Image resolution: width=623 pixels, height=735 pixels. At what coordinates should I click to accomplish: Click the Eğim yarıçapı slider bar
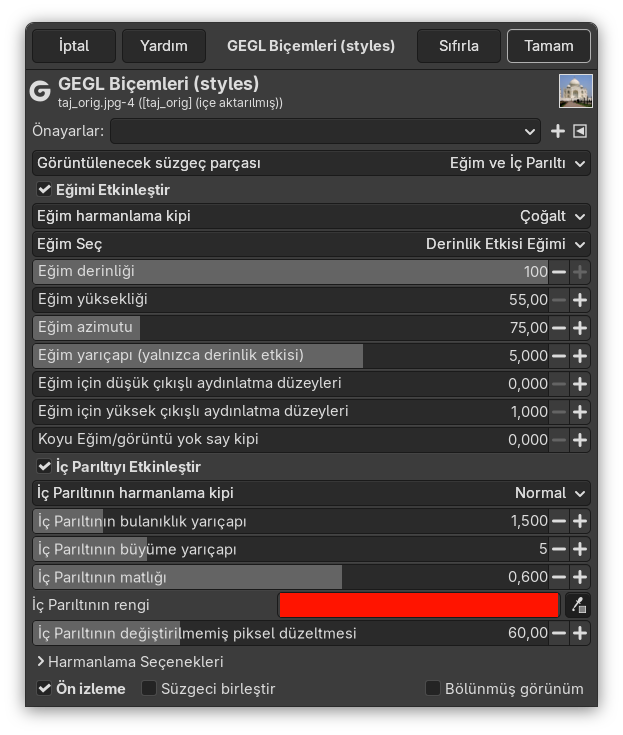(291, 356)
